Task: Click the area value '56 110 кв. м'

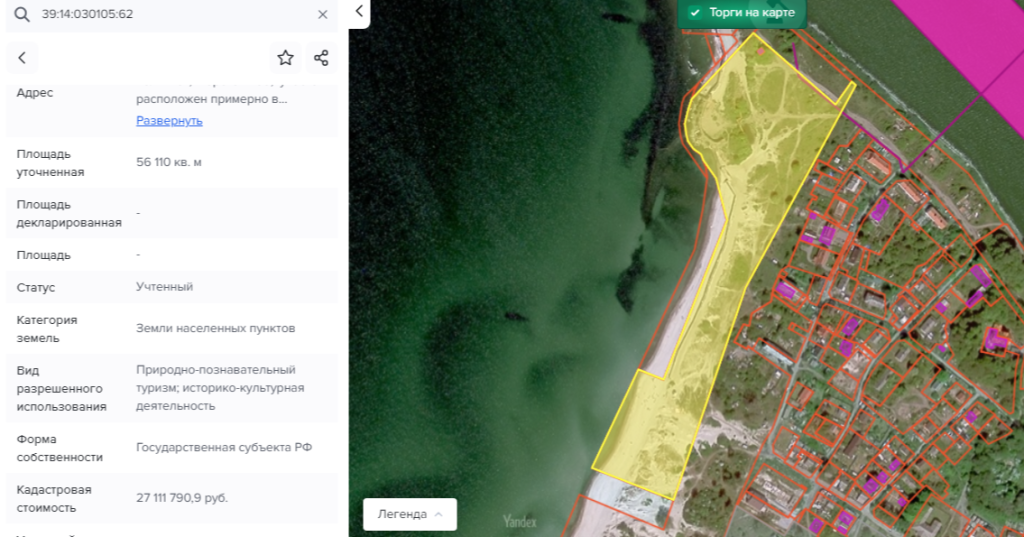Action: tap(168, 162)
